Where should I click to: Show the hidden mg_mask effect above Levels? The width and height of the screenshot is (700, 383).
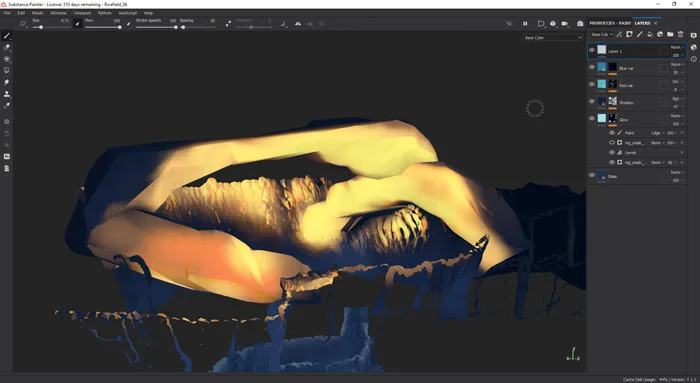tap(612, 142)
